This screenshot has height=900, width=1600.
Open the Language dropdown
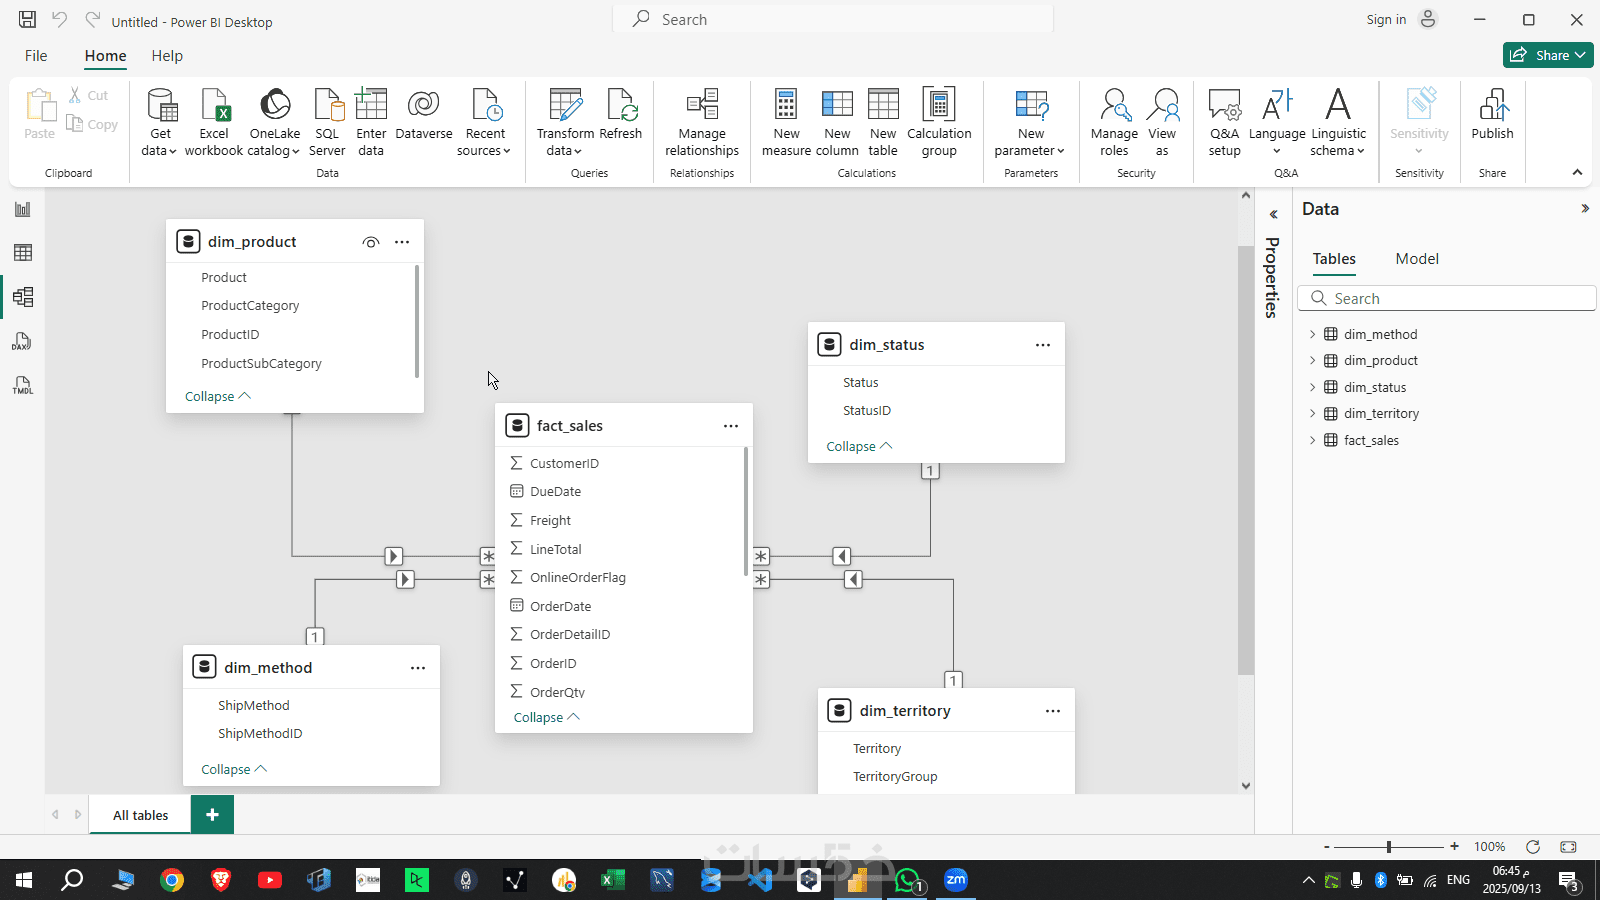[x=1277, y=122]
